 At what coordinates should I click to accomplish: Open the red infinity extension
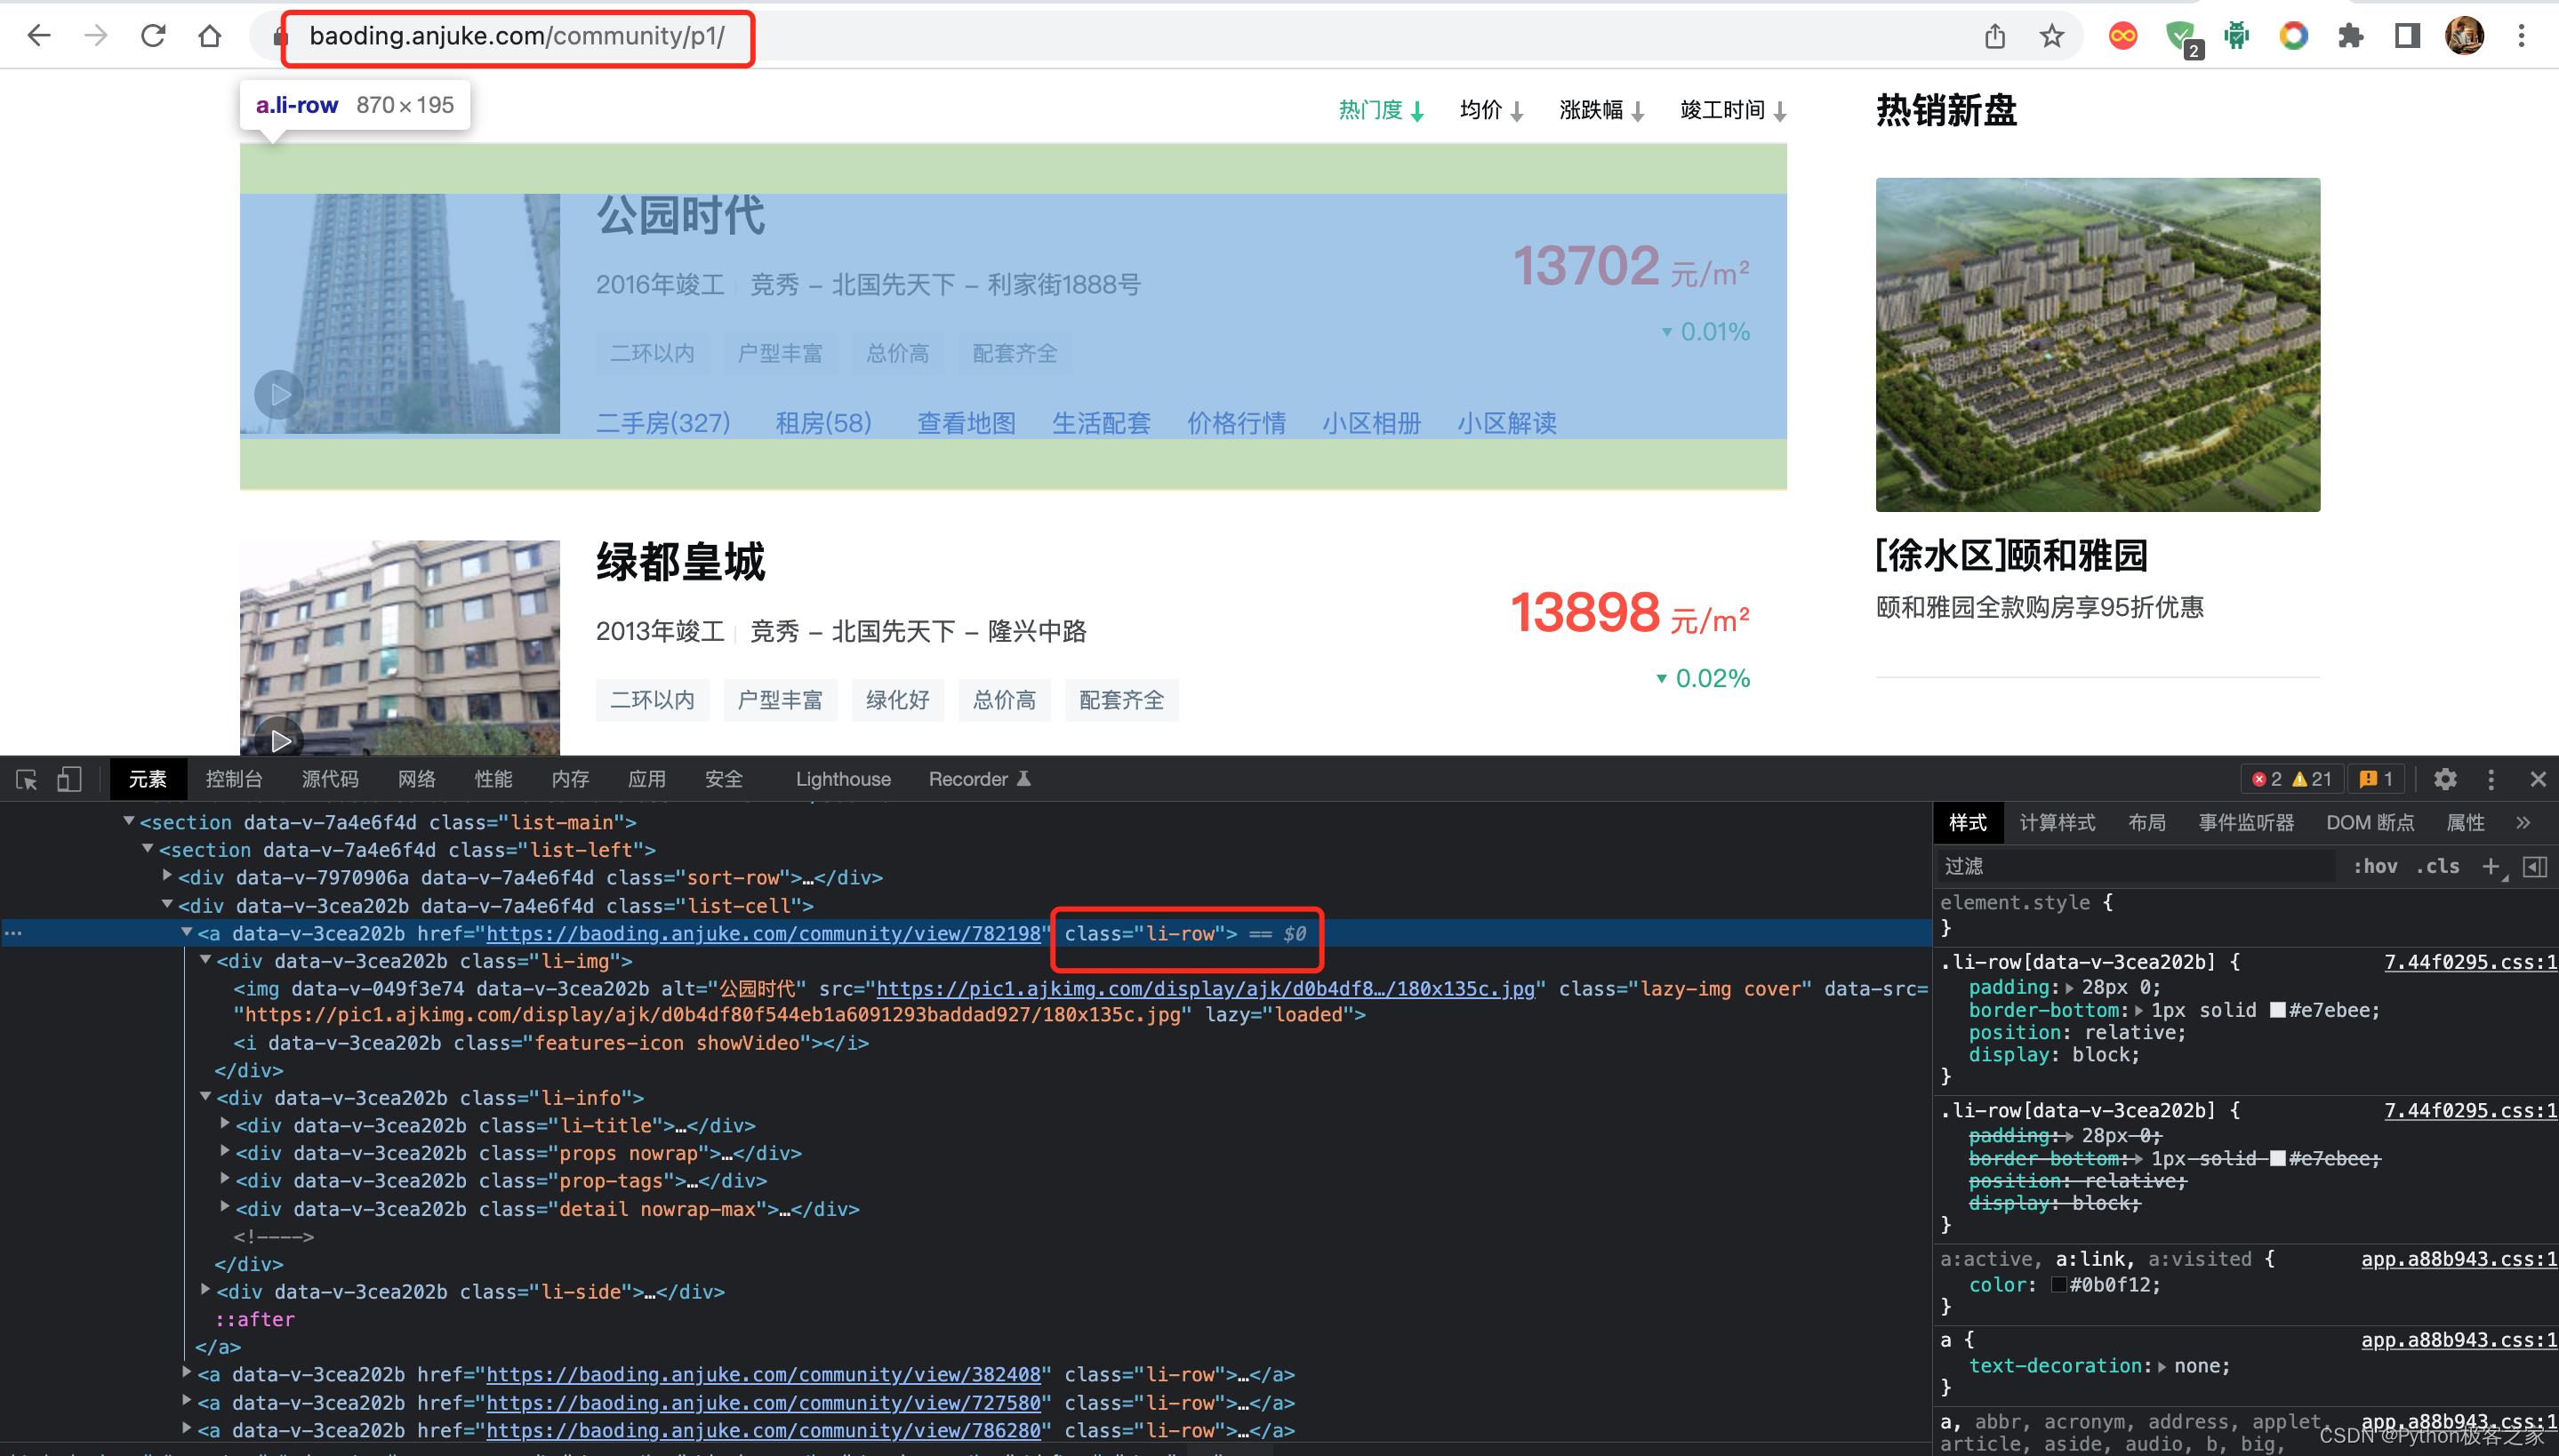click(2123, 37)
